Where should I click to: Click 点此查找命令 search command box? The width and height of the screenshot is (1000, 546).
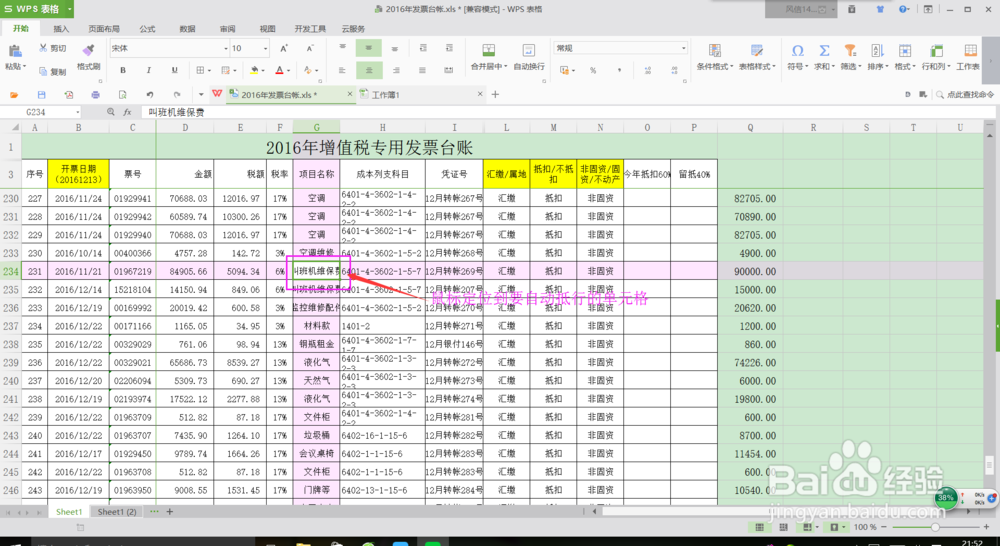[965, 94]
